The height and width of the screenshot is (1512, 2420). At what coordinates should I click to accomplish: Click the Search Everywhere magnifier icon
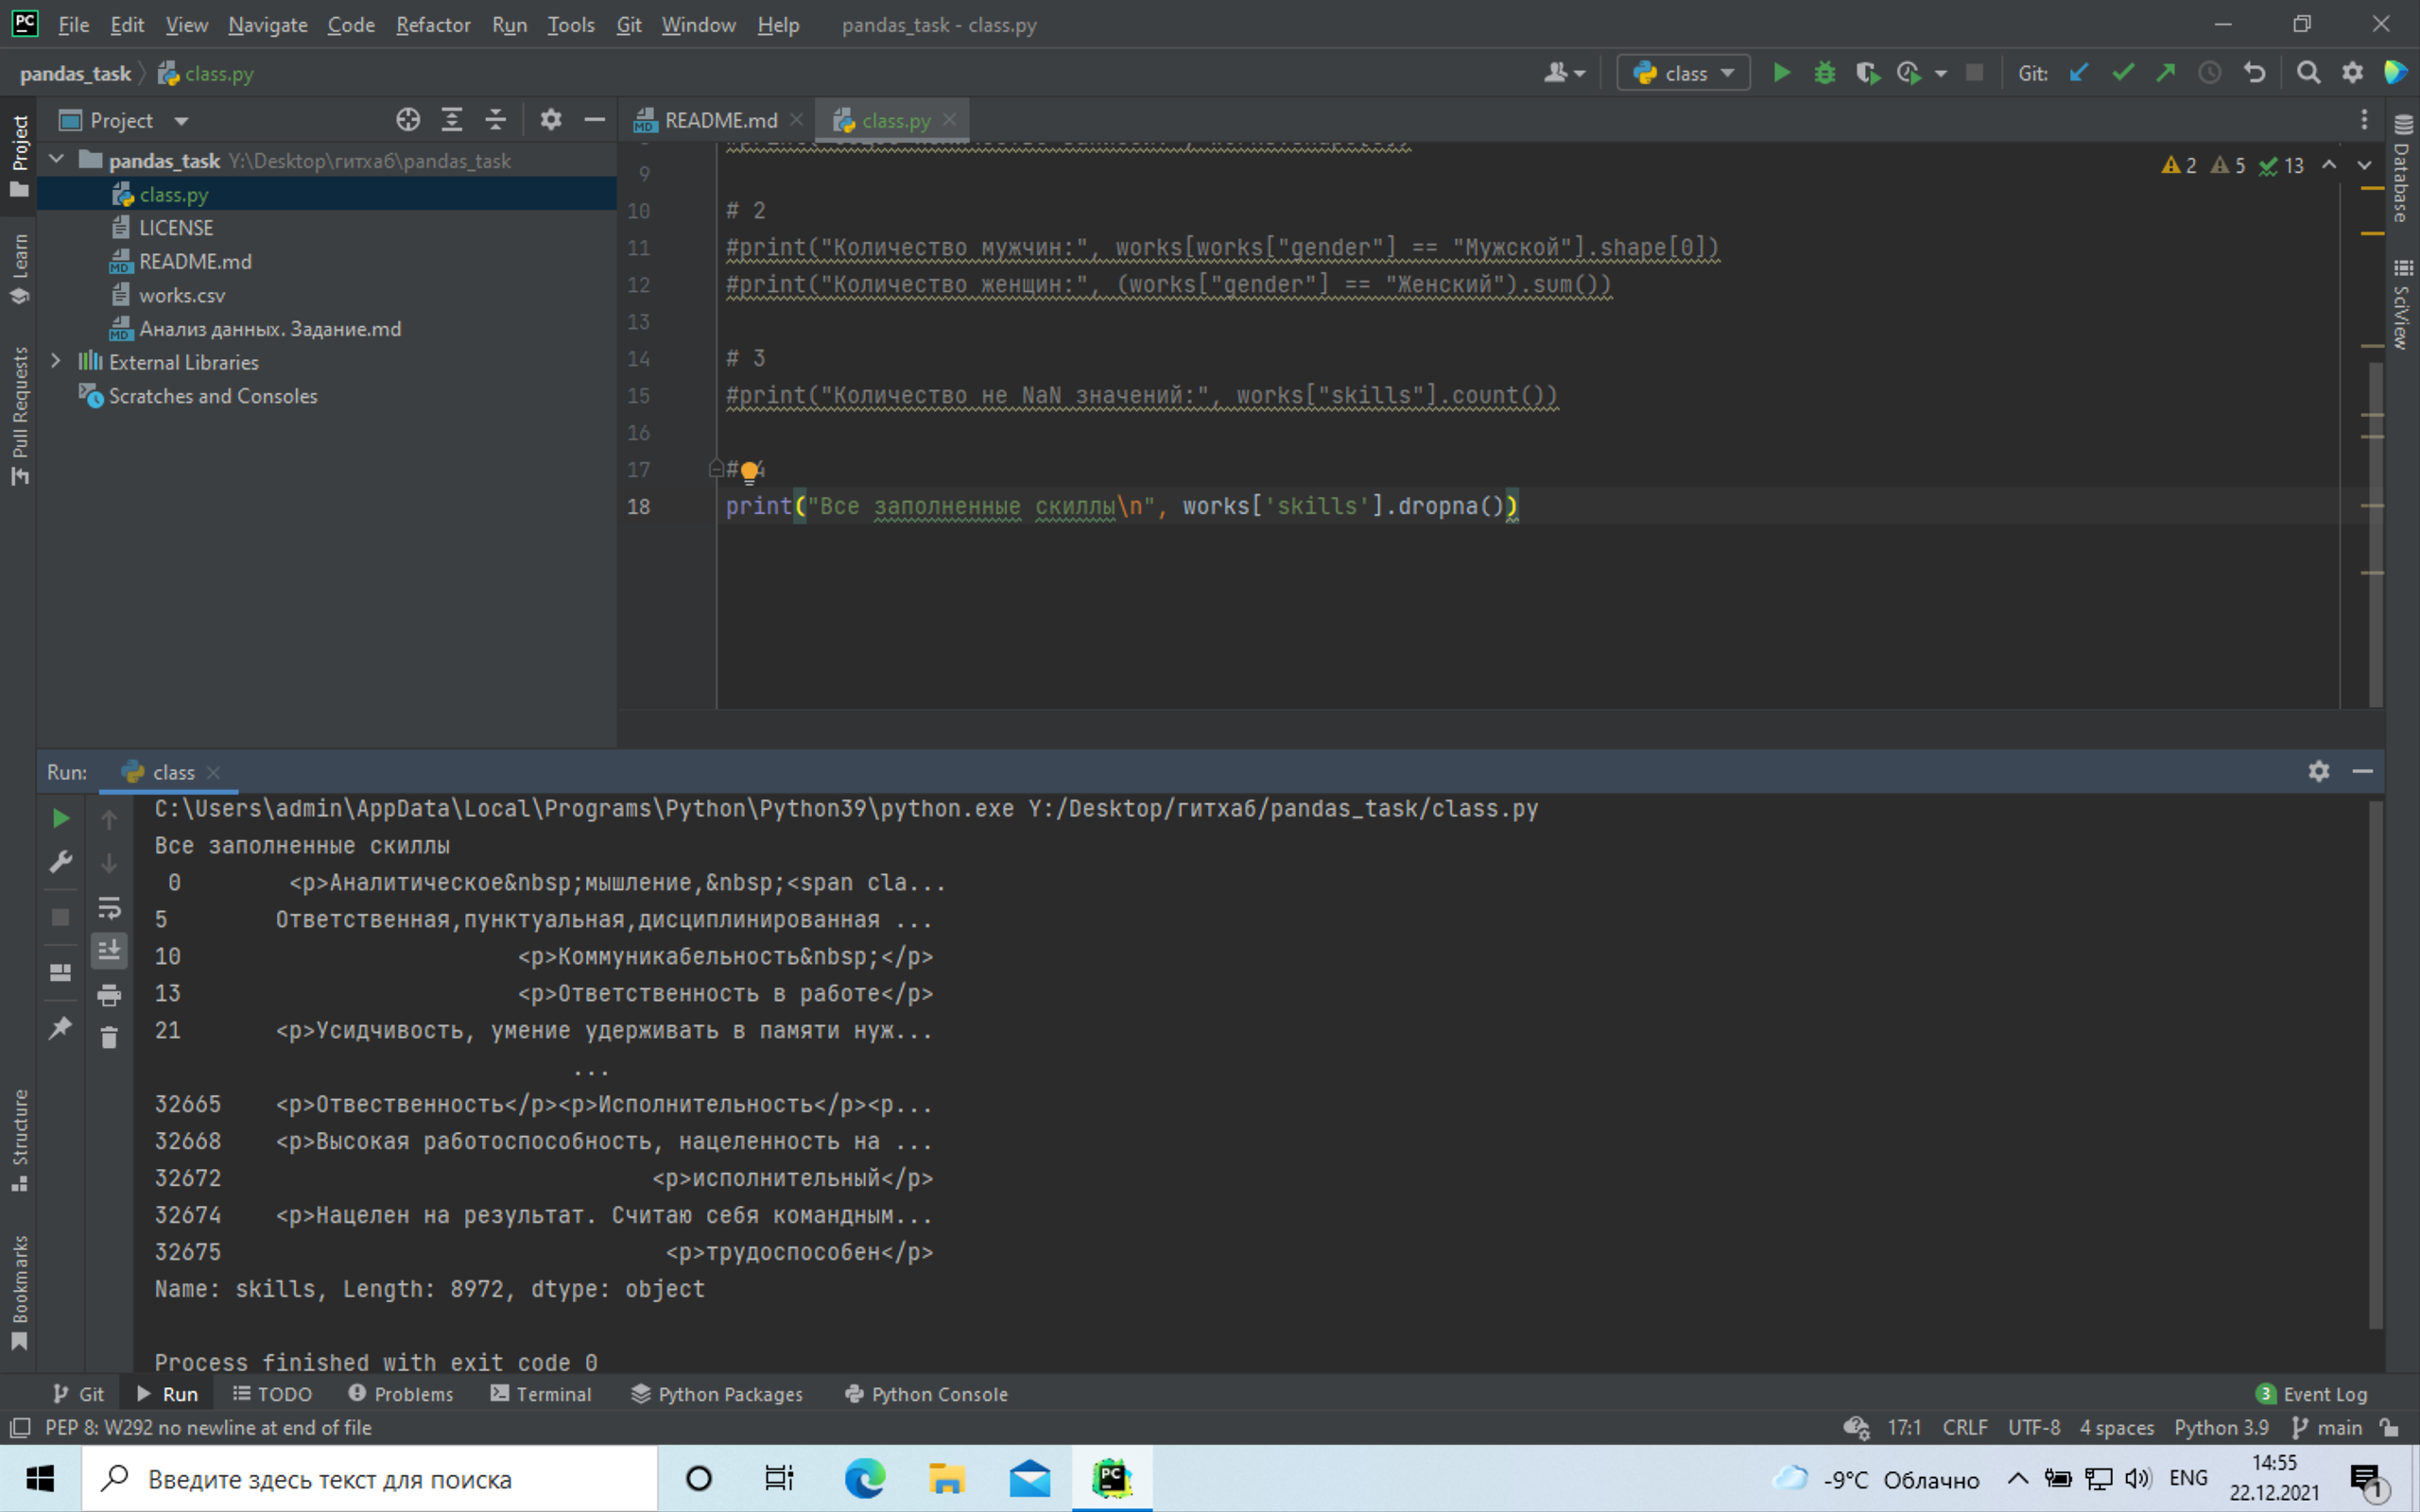tap(2308, 73)
